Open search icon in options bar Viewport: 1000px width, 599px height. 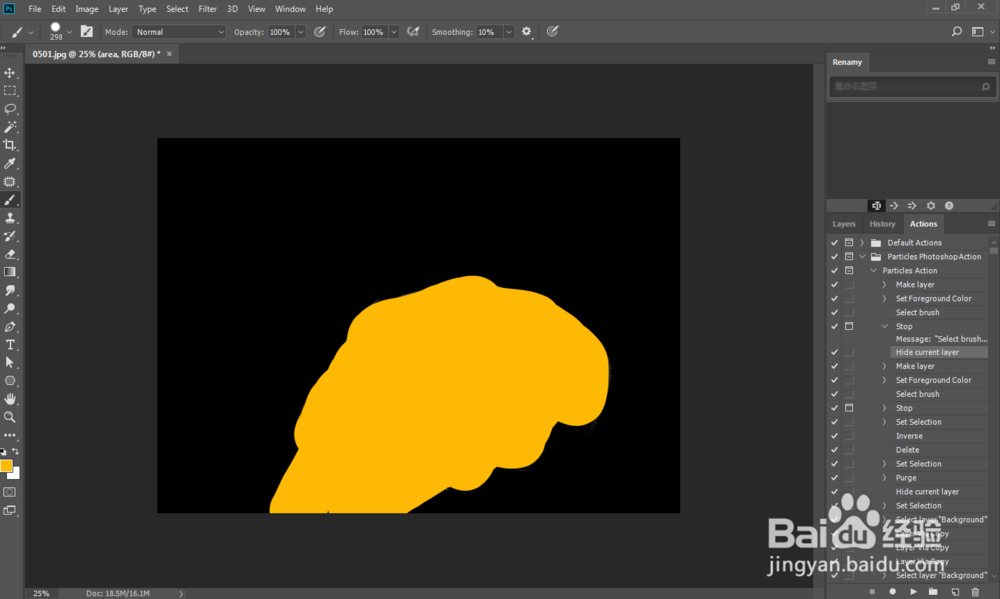(957, 31)
